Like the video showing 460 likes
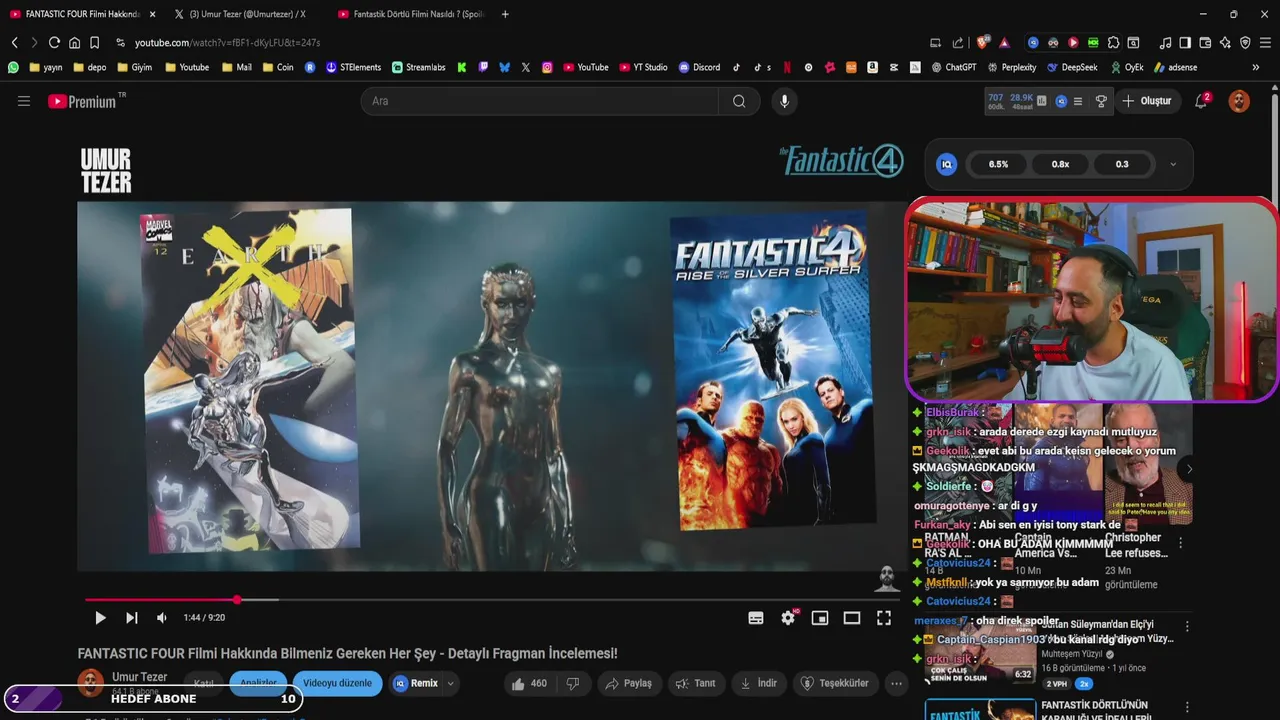1280x720 pixels. 529,683
